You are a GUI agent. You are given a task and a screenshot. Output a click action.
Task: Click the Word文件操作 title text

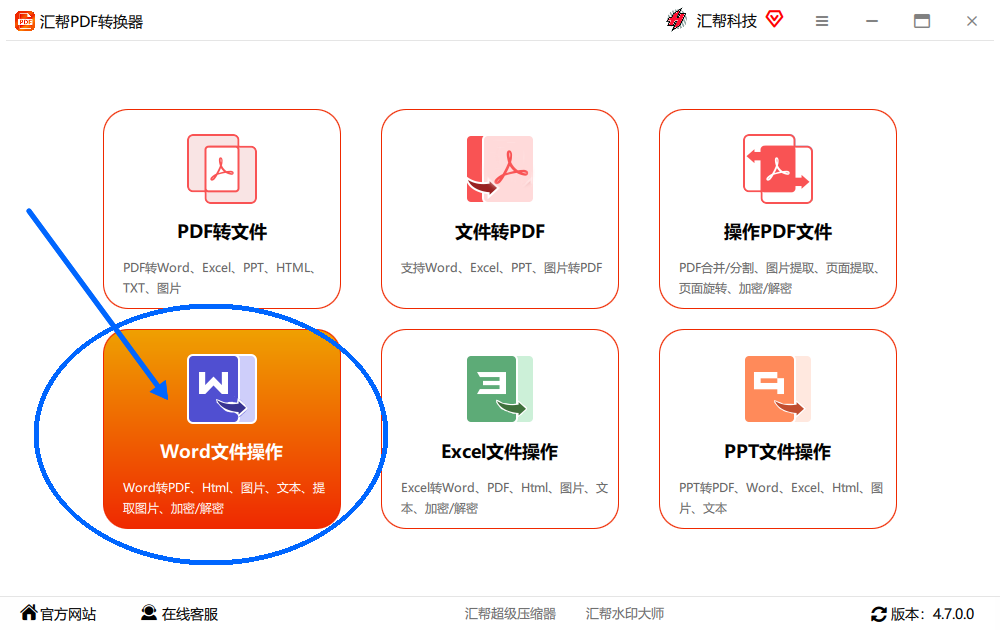222,451
